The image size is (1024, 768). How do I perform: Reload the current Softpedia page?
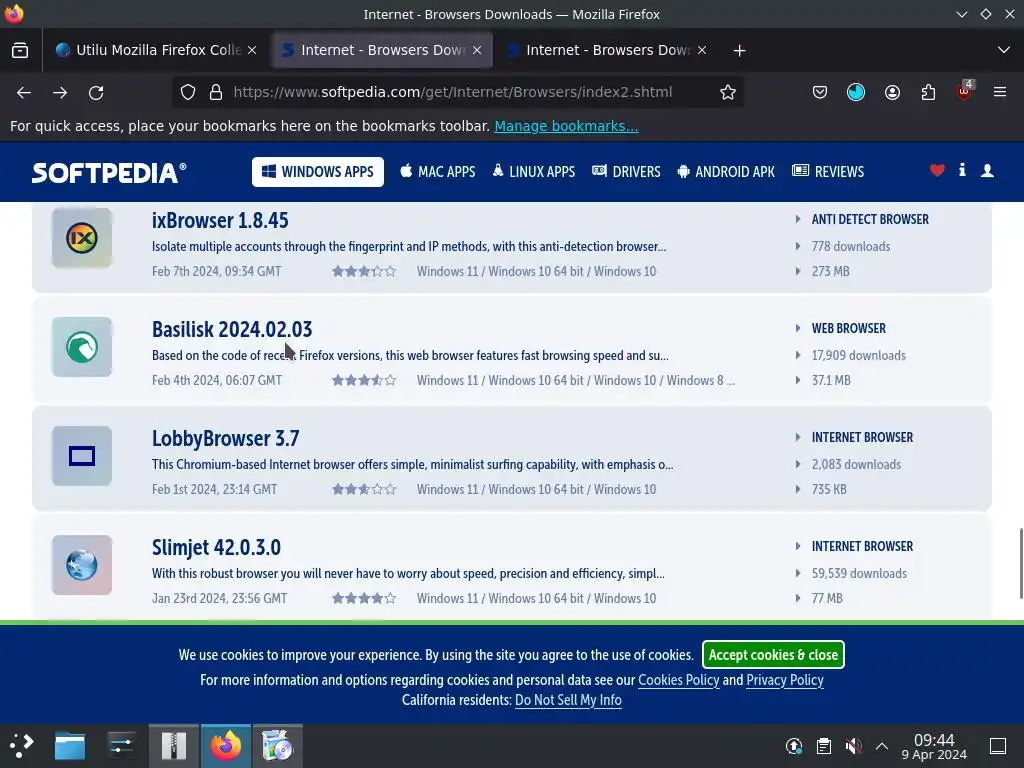click(96, 93)
